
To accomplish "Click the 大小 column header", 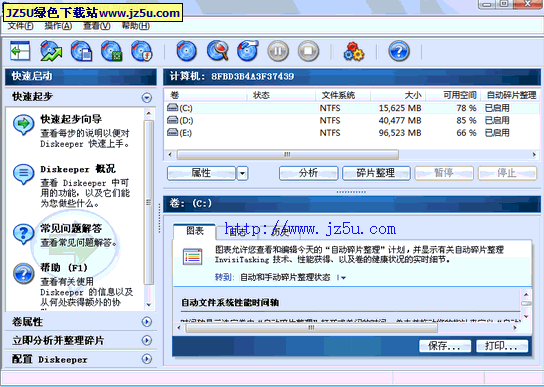I will point(398,95).
